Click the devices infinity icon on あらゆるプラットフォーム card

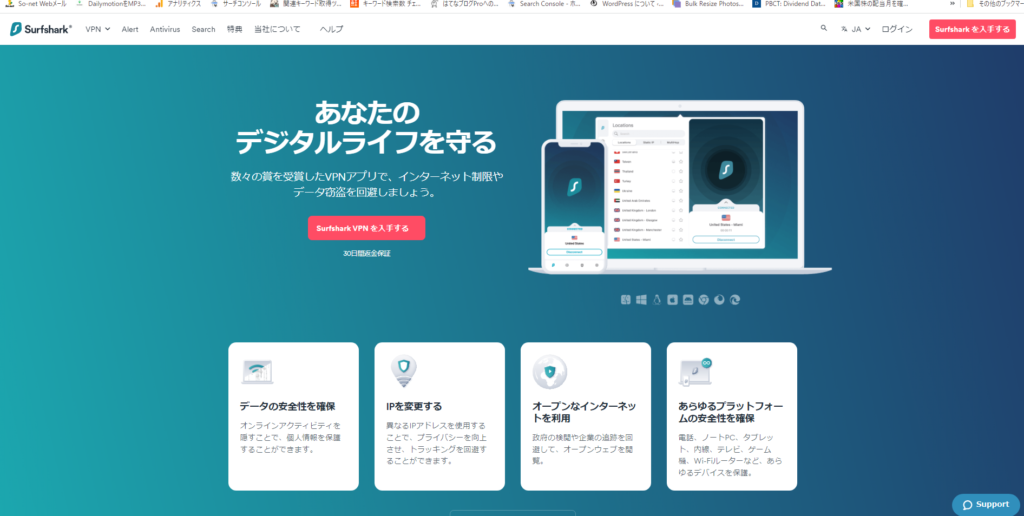pyautogui.click(x=696, y=372)
